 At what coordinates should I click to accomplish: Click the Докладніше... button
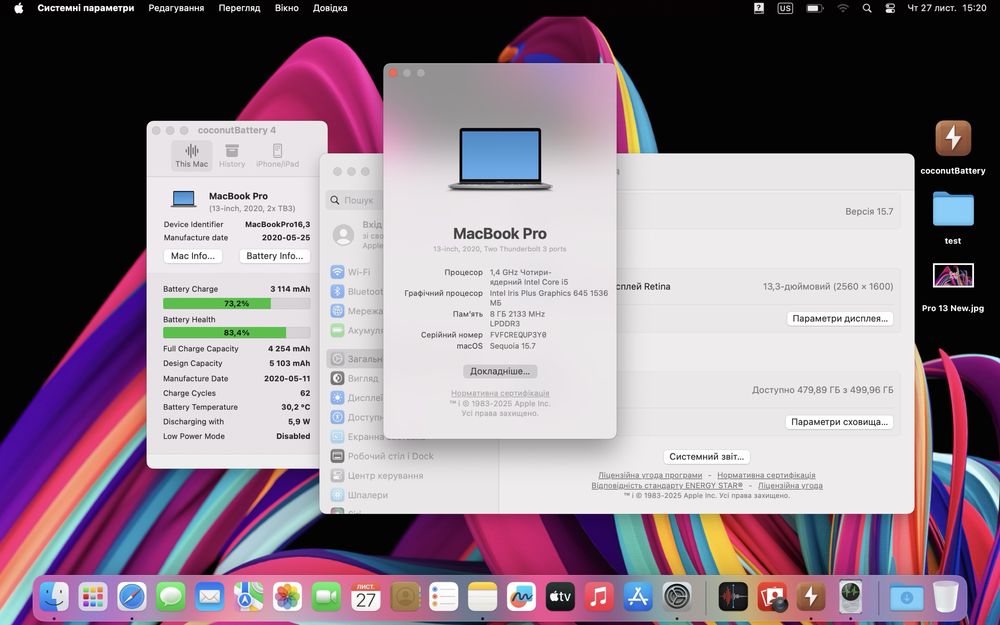click(x=500, y=371)
